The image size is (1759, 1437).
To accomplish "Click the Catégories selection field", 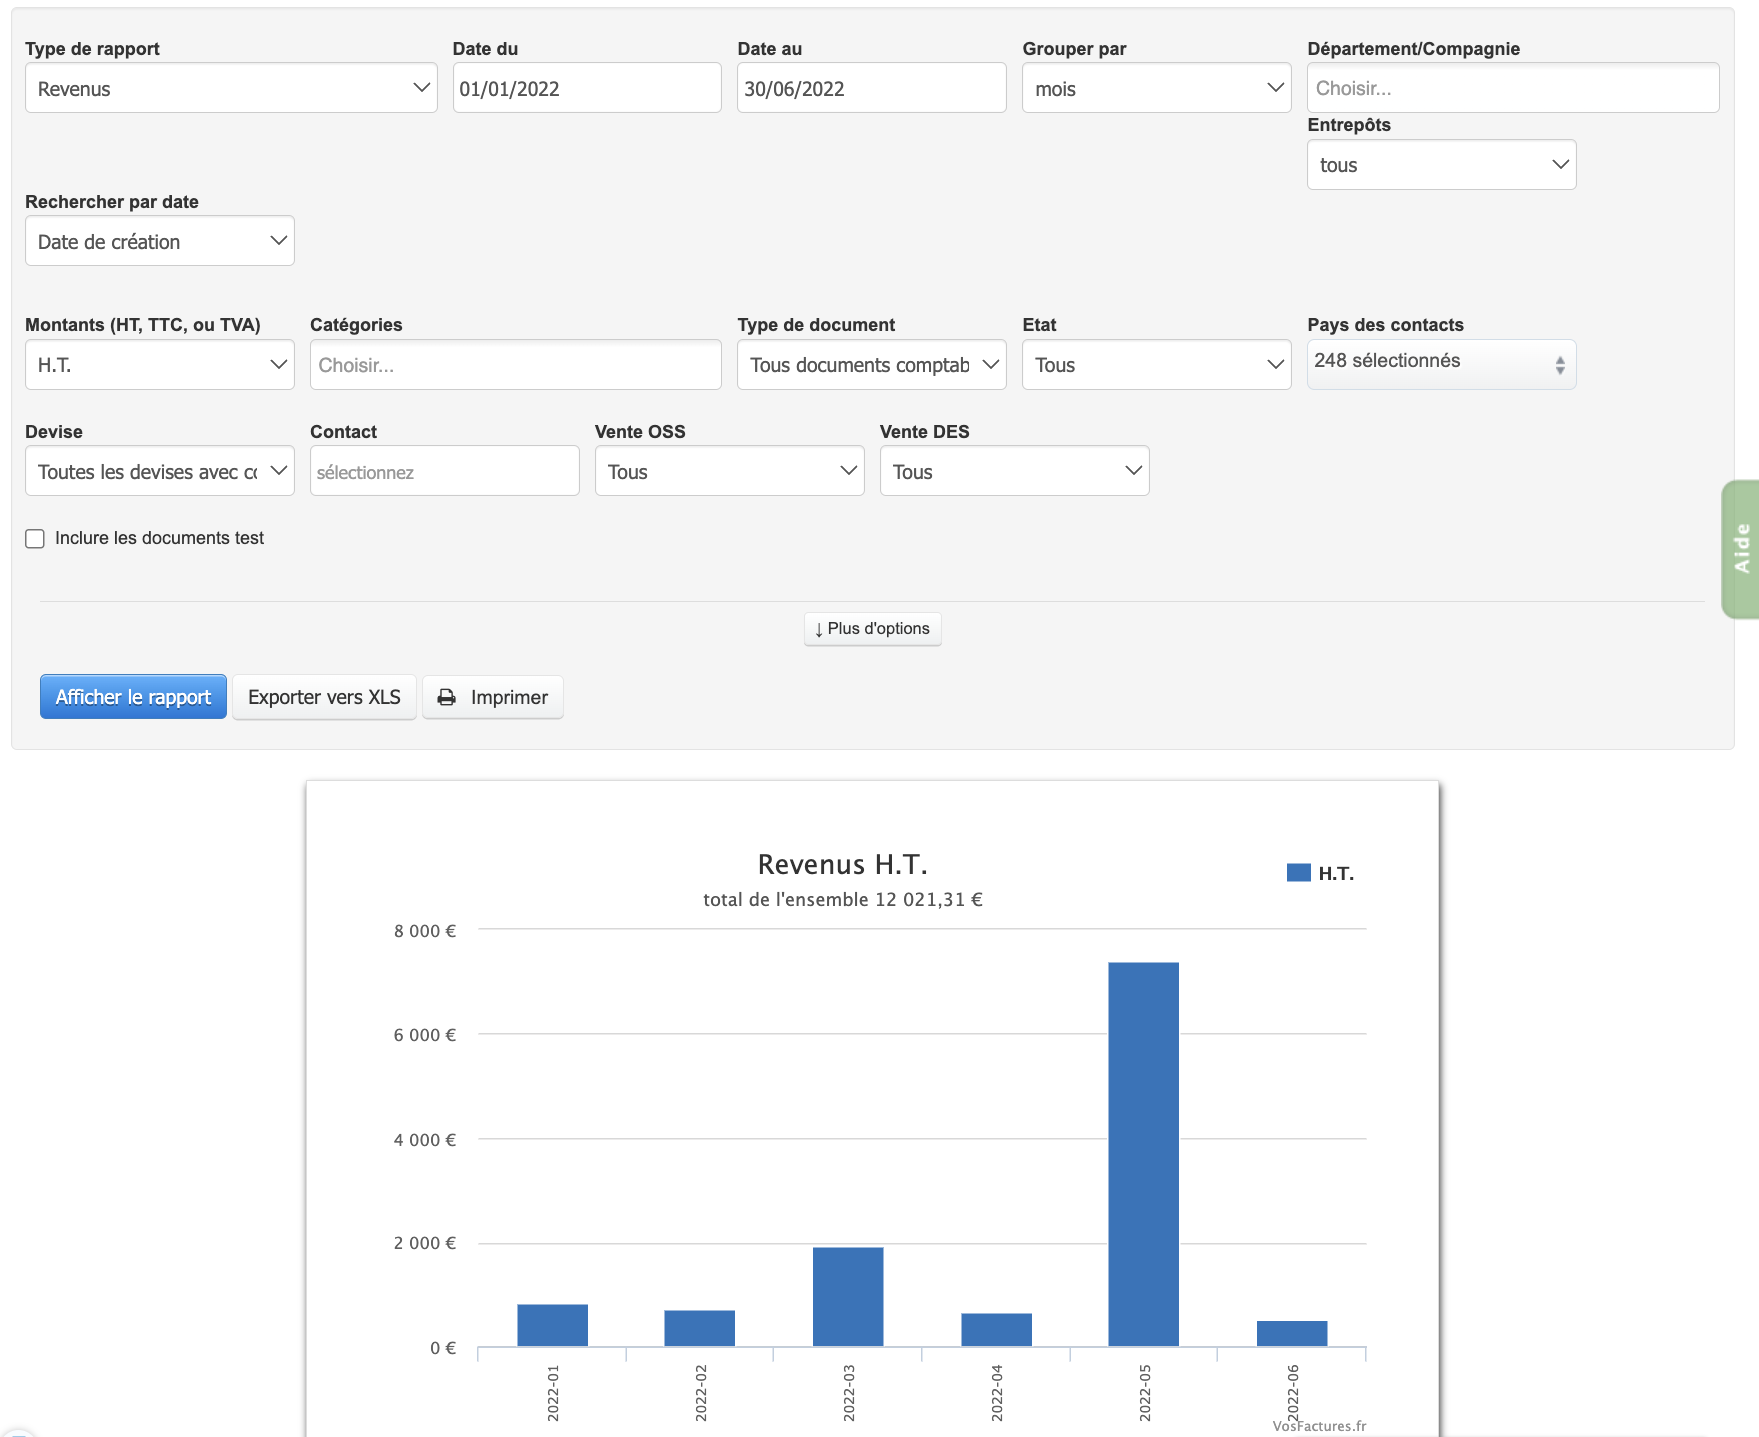I will pos(515,365).
